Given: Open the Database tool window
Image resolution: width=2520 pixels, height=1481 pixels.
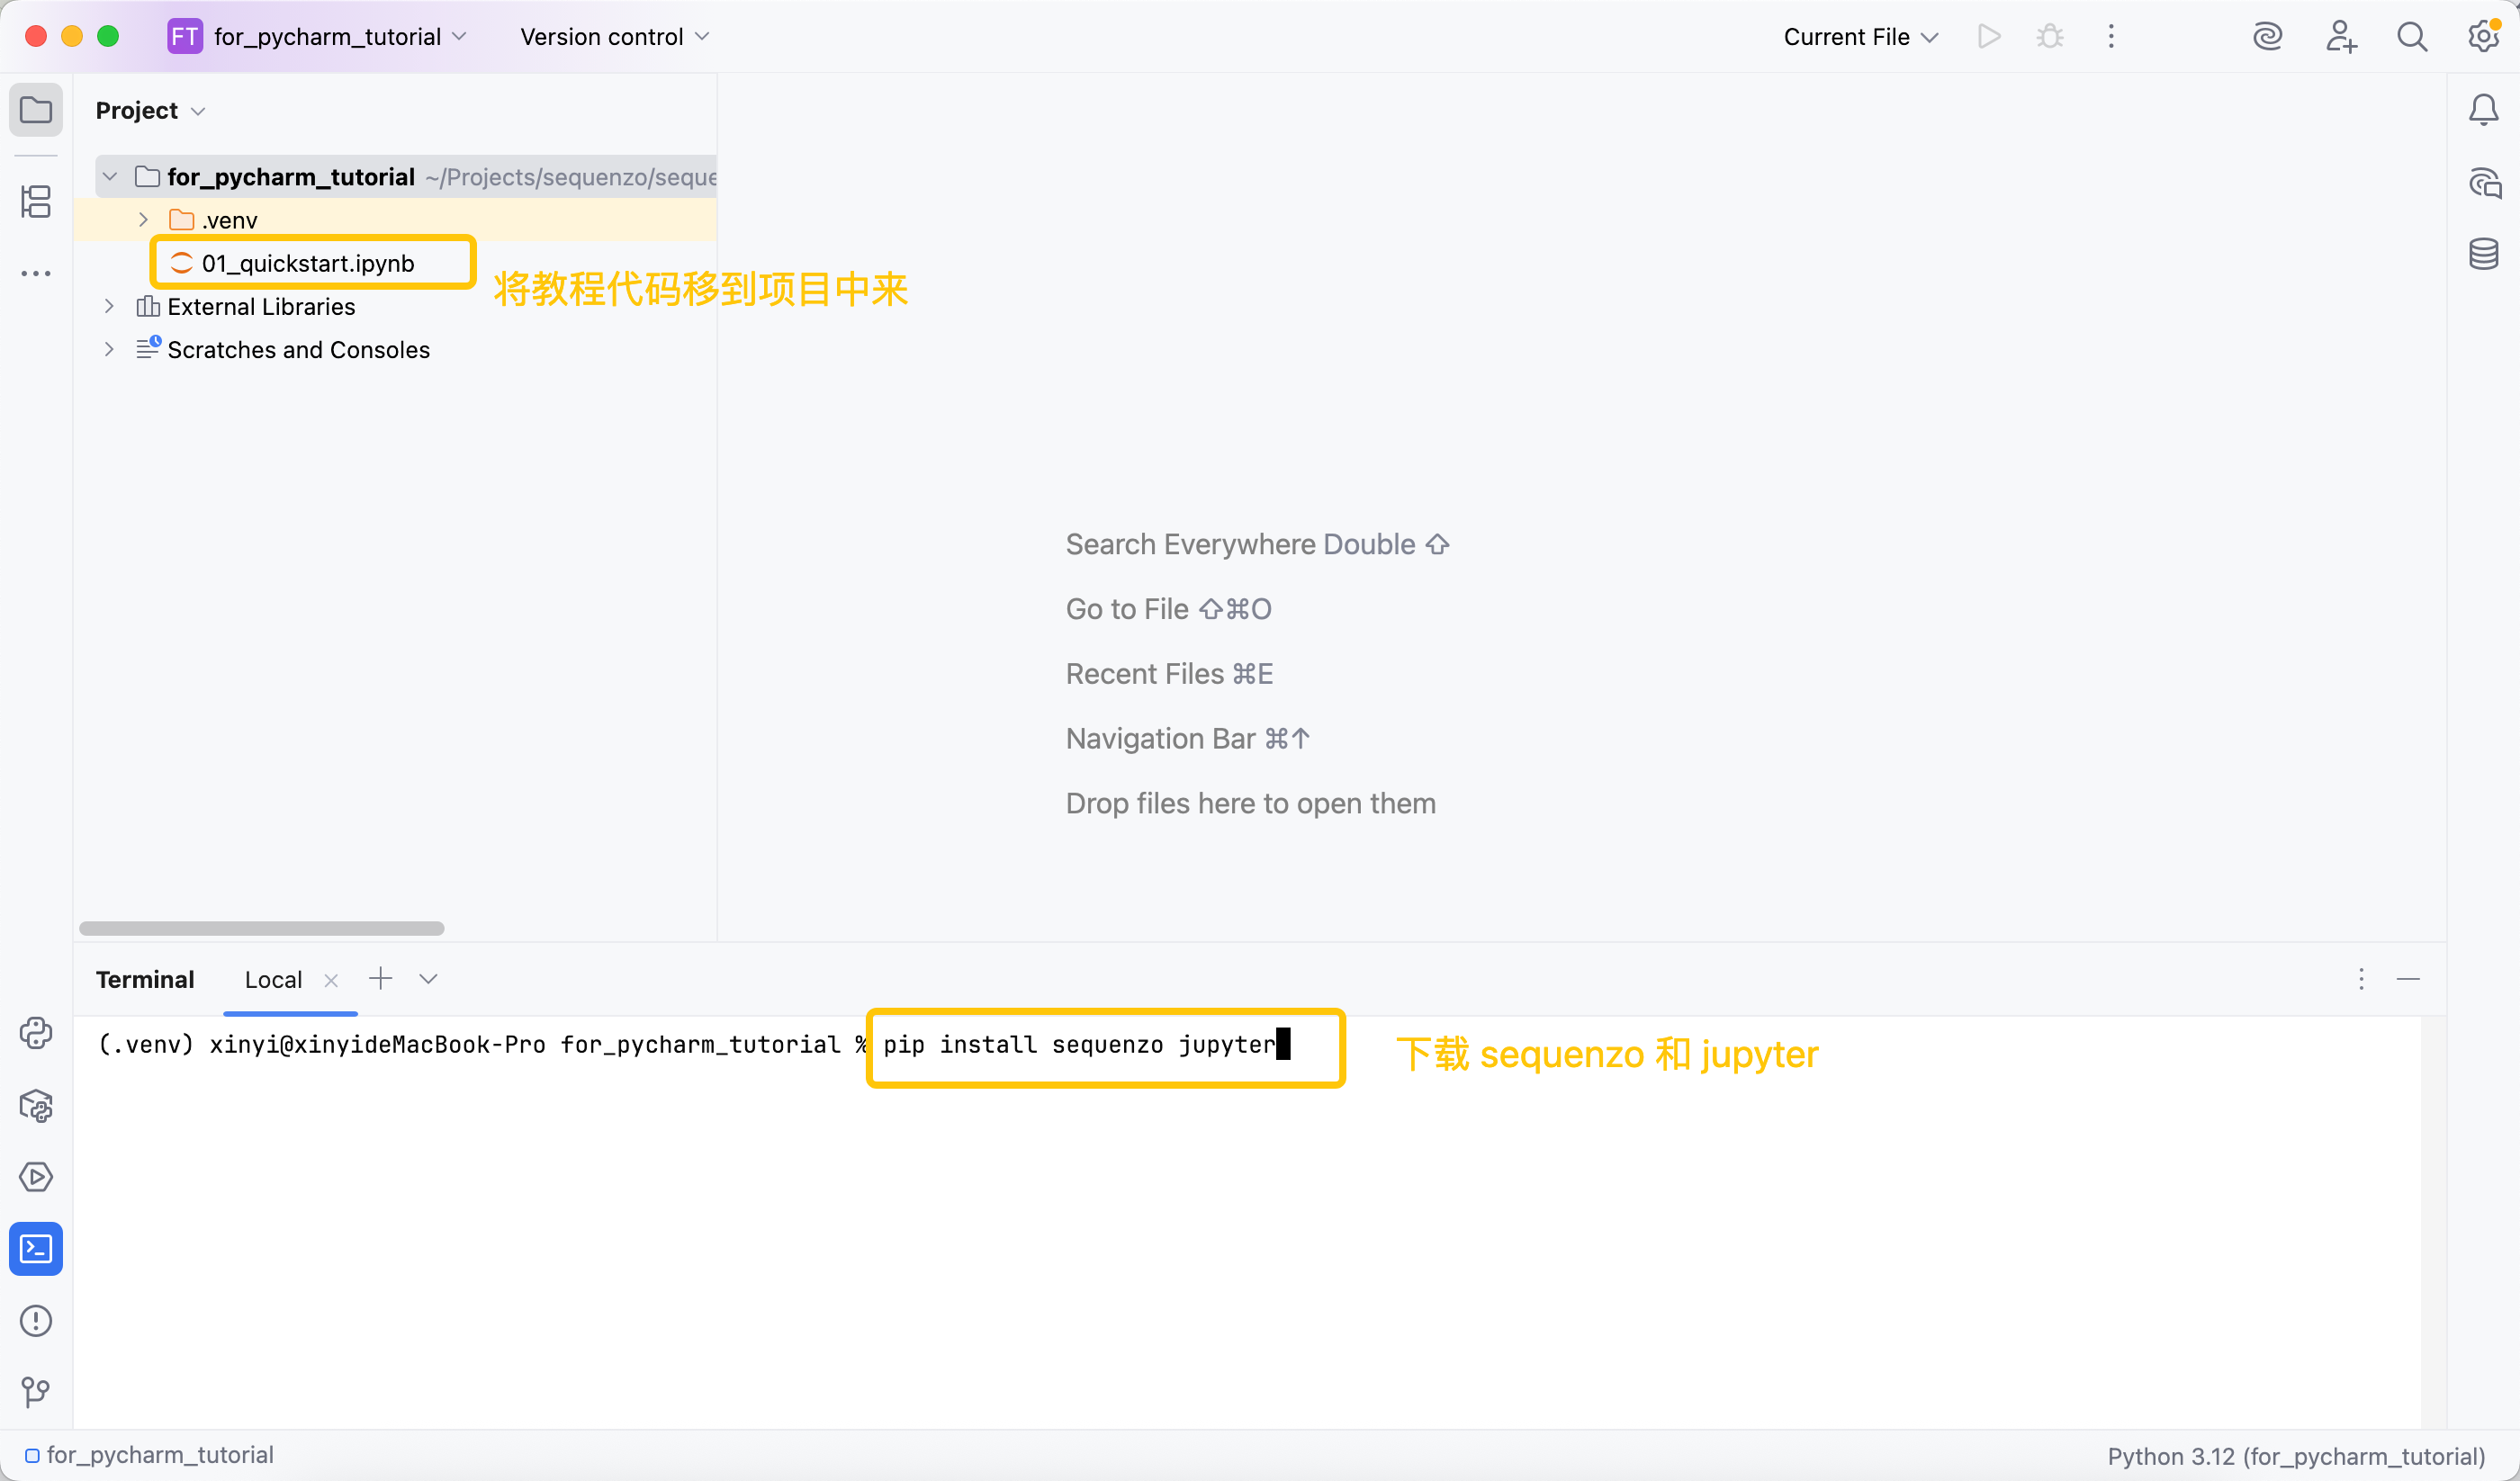Looking at the screenshot, I should click(x=2483, y=254).
